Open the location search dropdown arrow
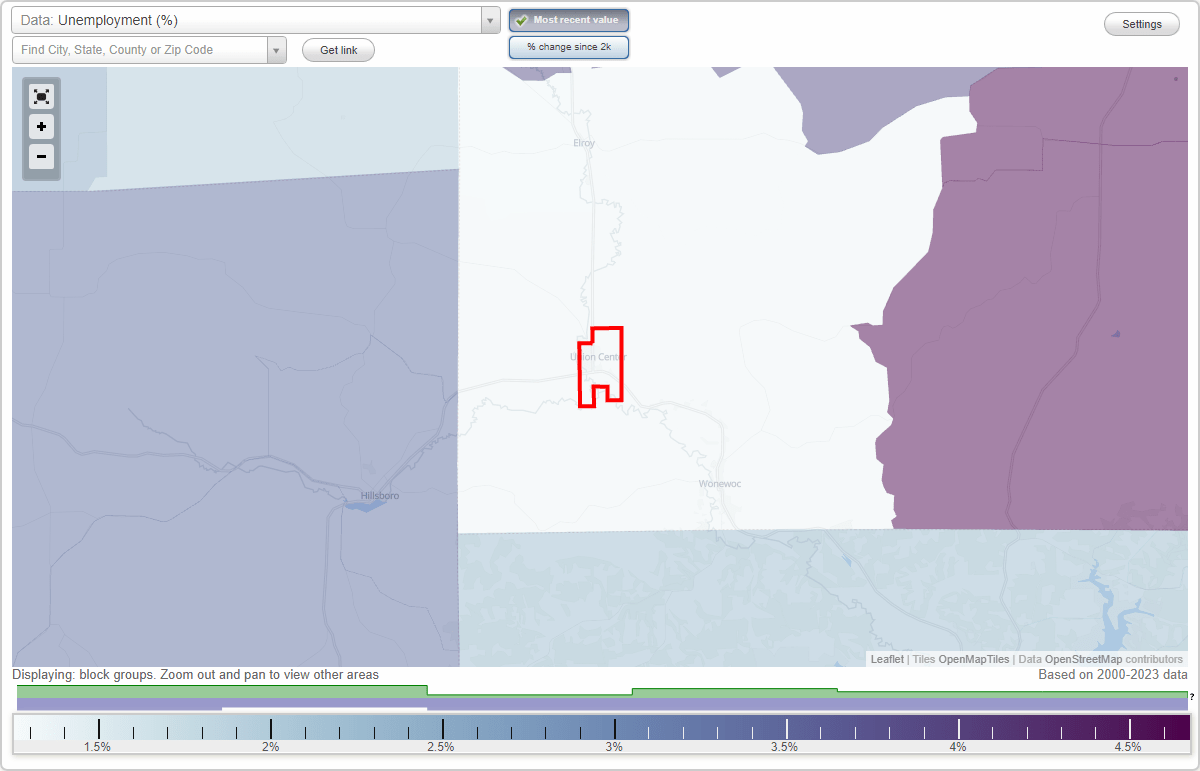Screen dimensions: 1200x771 [x=277, y=49]
